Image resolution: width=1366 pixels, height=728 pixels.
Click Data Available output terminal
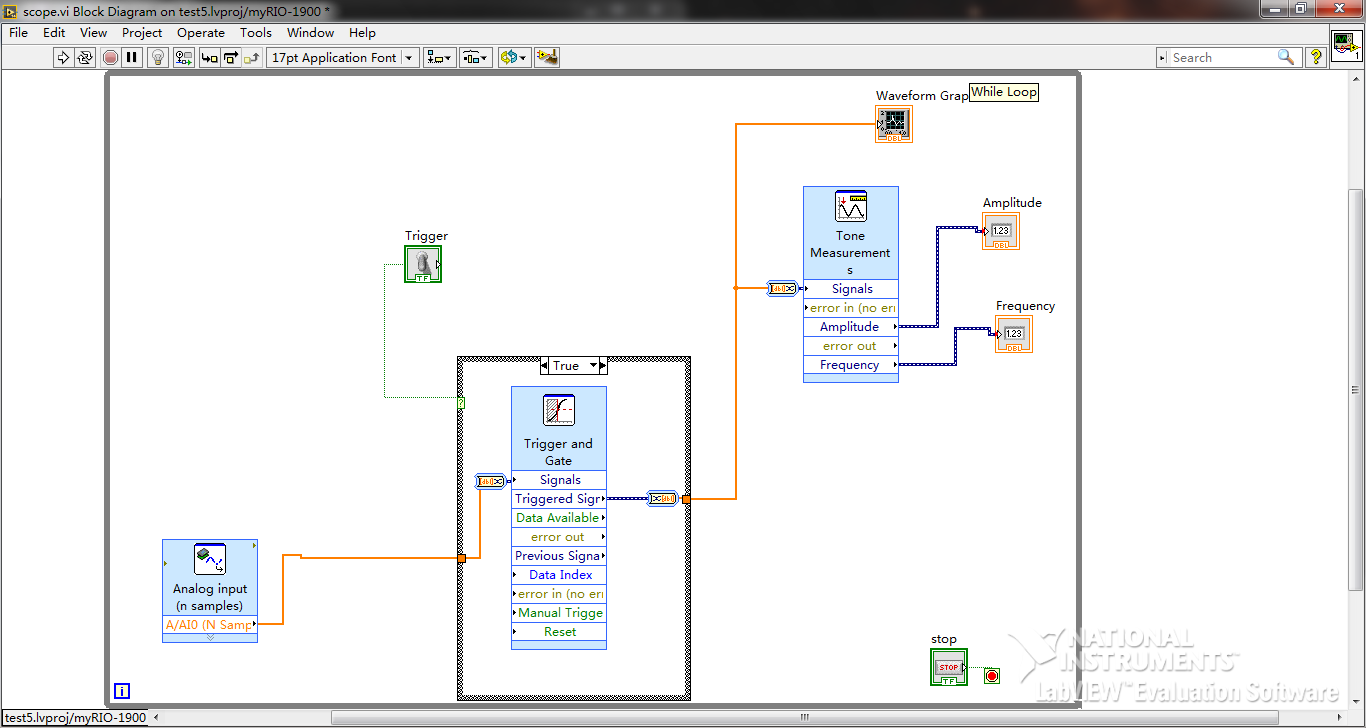click(559, 518)
